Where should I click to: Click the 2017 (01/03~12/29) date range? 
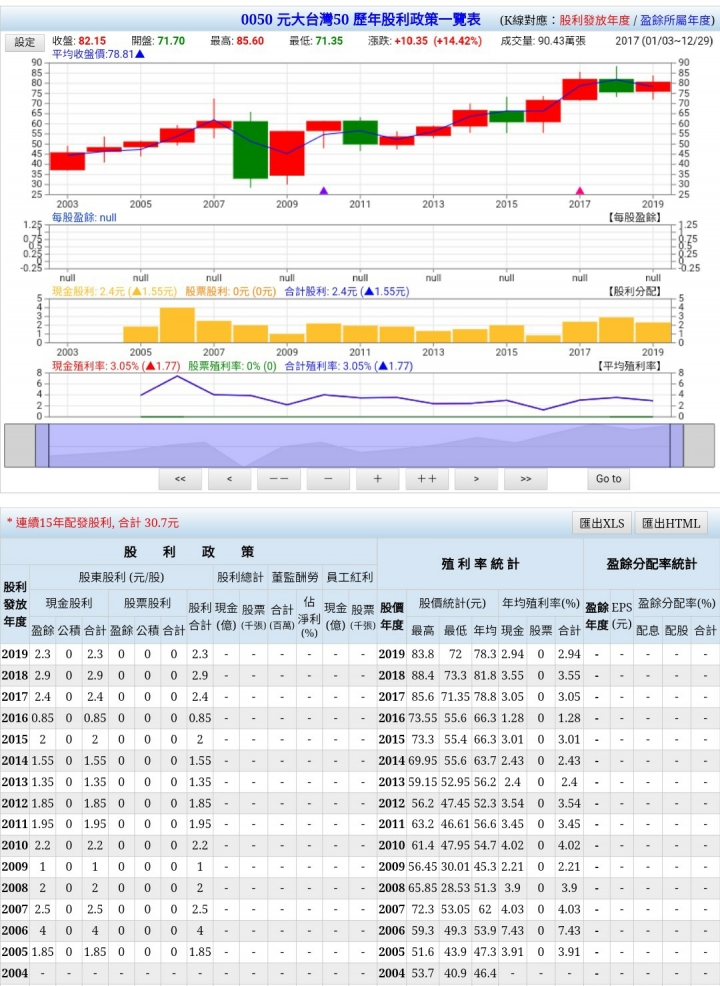(x=664, y=41)
